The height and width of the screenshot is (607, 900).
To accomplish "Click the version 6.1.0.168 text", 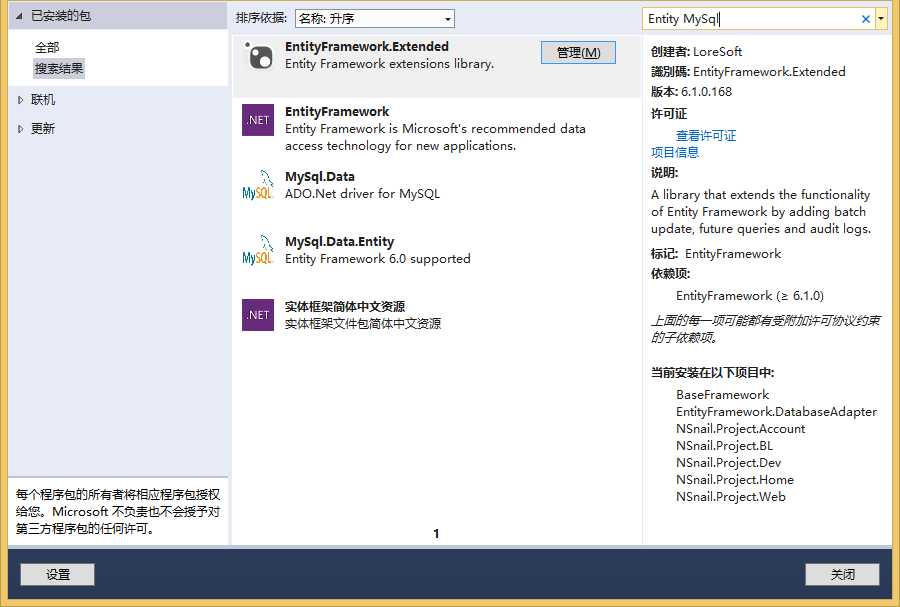I will [x=706, y=92].
